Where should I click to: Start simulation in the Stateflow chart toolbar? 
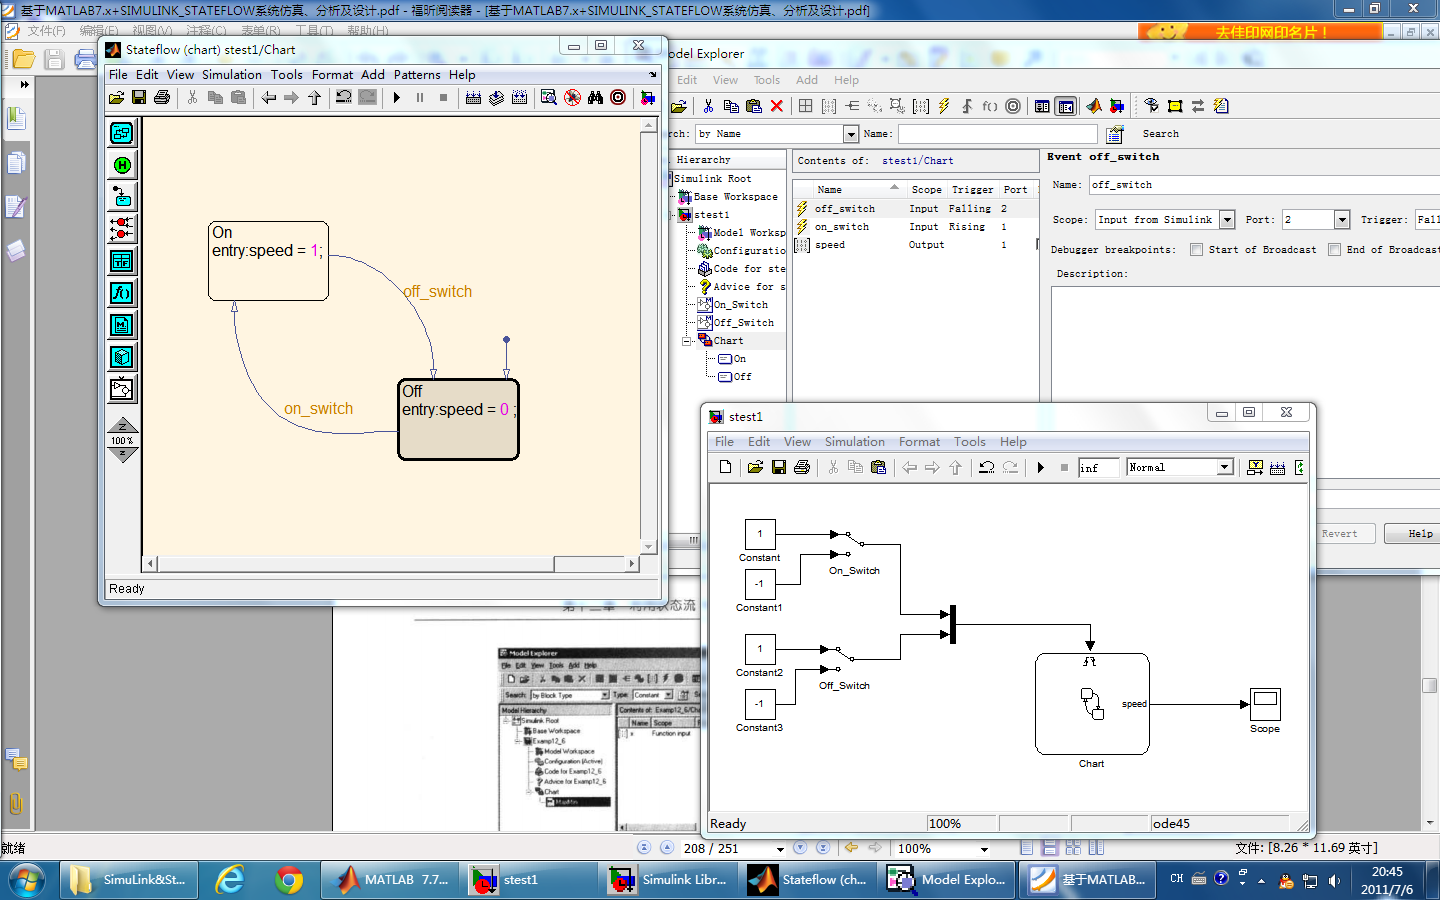(397, 98)
